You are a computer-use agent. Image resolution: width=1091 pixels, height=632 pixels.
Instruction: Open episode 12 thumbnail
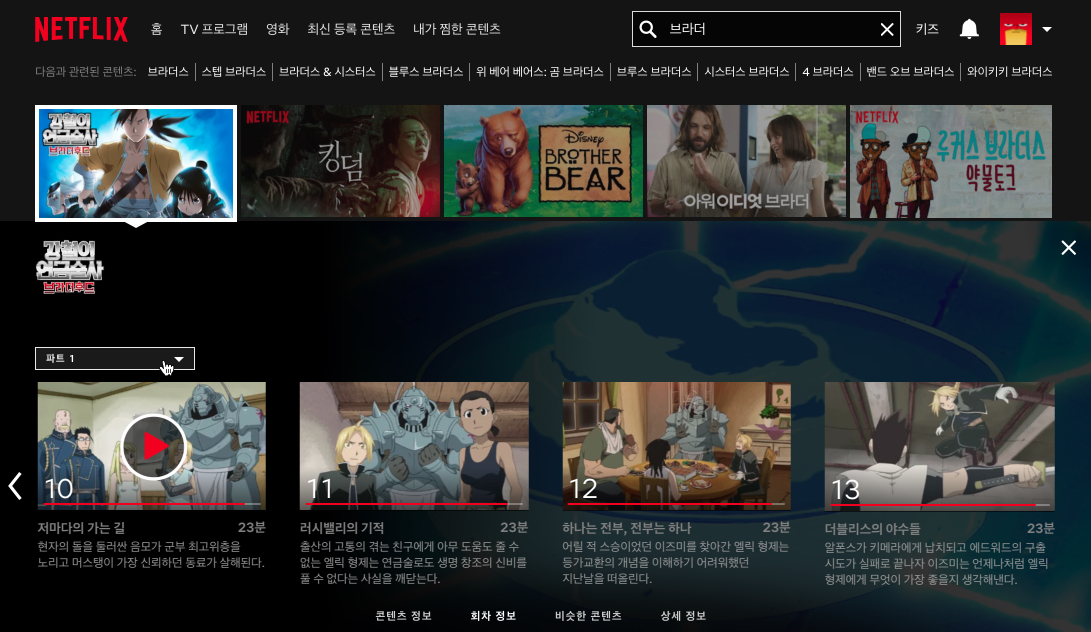[676, 445]
